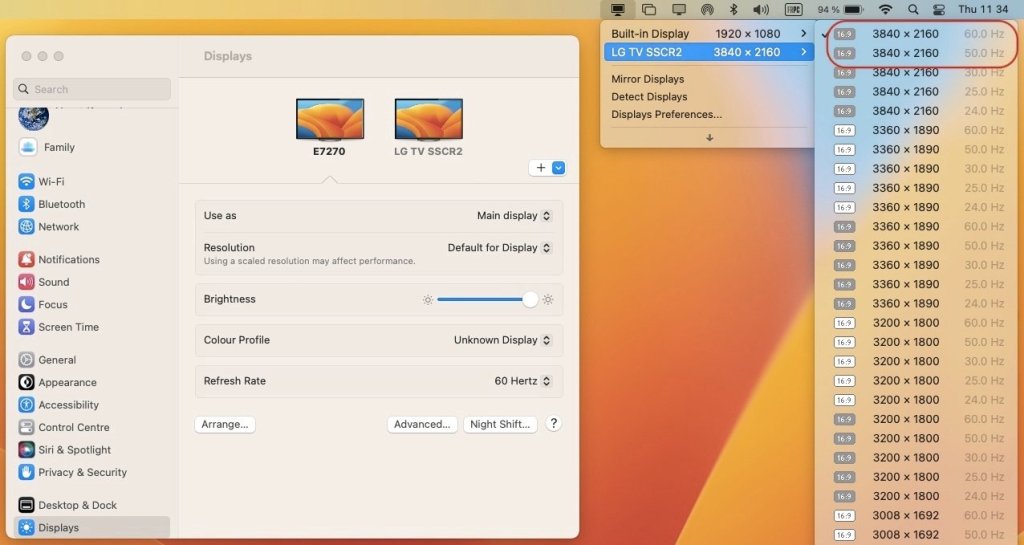Open the Notifications settings pane
Image resolution: width=1024 pixels, height=545 pixels.
68,259
